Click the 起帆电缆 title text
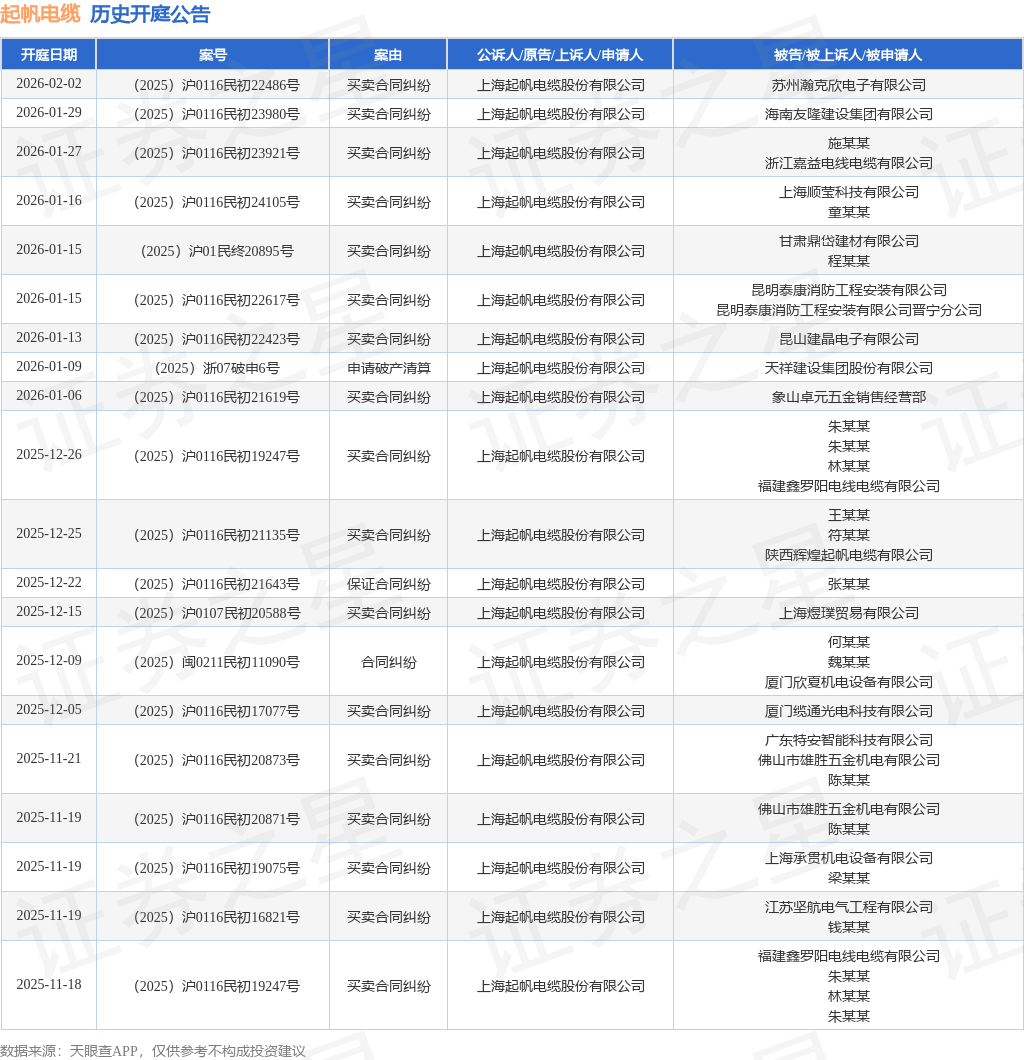 click(x=40, y=14)
